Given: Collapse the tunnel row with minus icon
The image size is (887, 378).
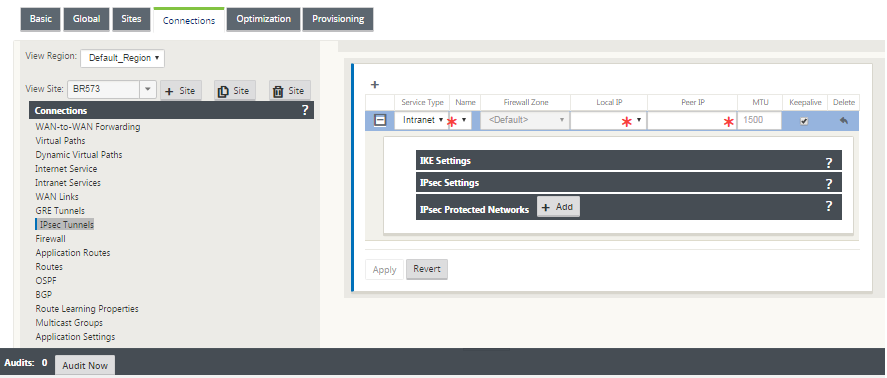Looking at the screenshot, I should point(381,121).
